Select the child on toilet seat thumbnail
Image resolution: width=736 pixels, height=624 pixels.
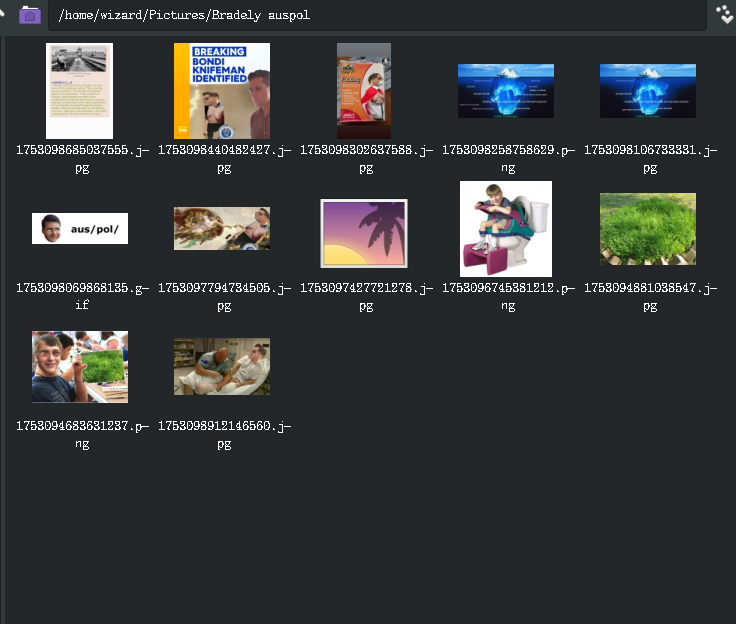click(x=506, y=229)
